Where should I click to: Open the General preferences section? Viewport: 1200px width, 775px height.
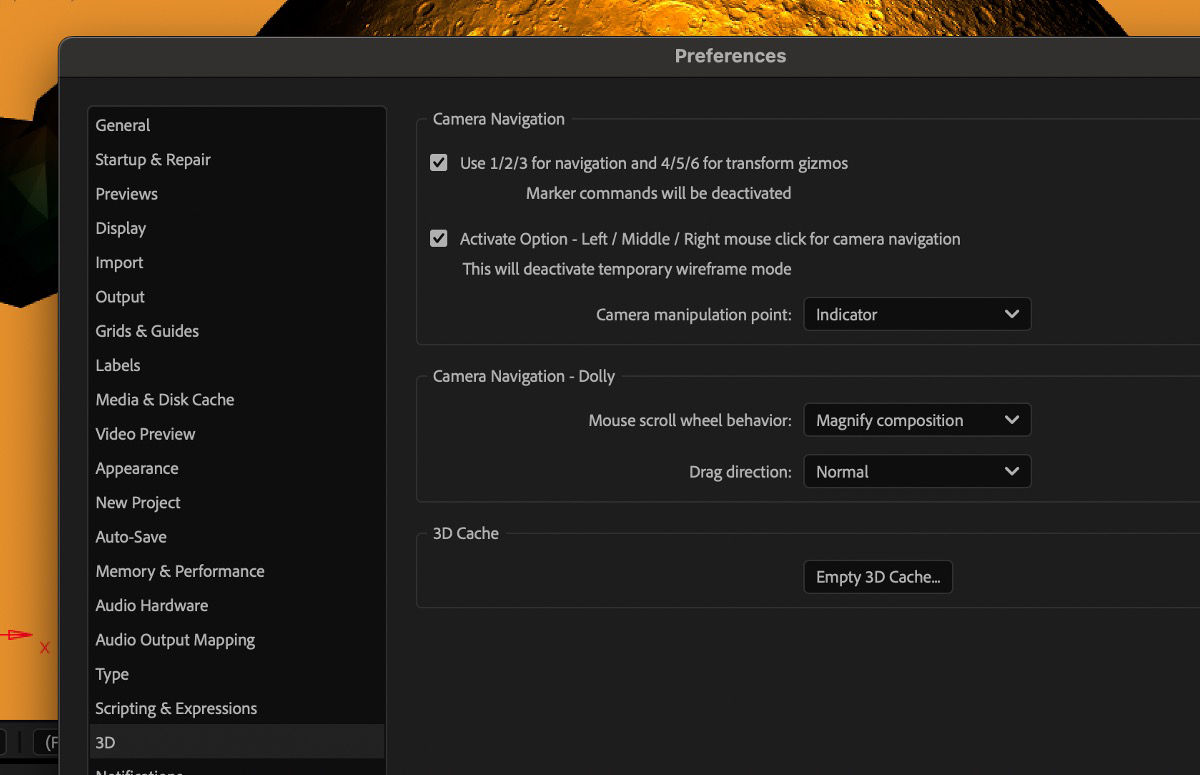pos(122,125)
